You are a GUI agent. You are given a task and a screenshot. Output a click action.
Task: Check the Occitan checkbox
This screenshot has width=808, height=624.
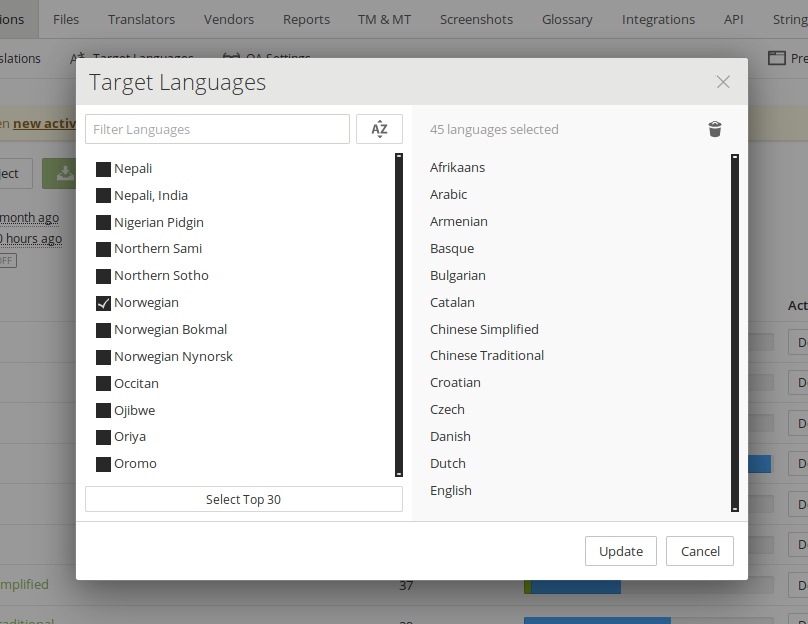(103, 383)
